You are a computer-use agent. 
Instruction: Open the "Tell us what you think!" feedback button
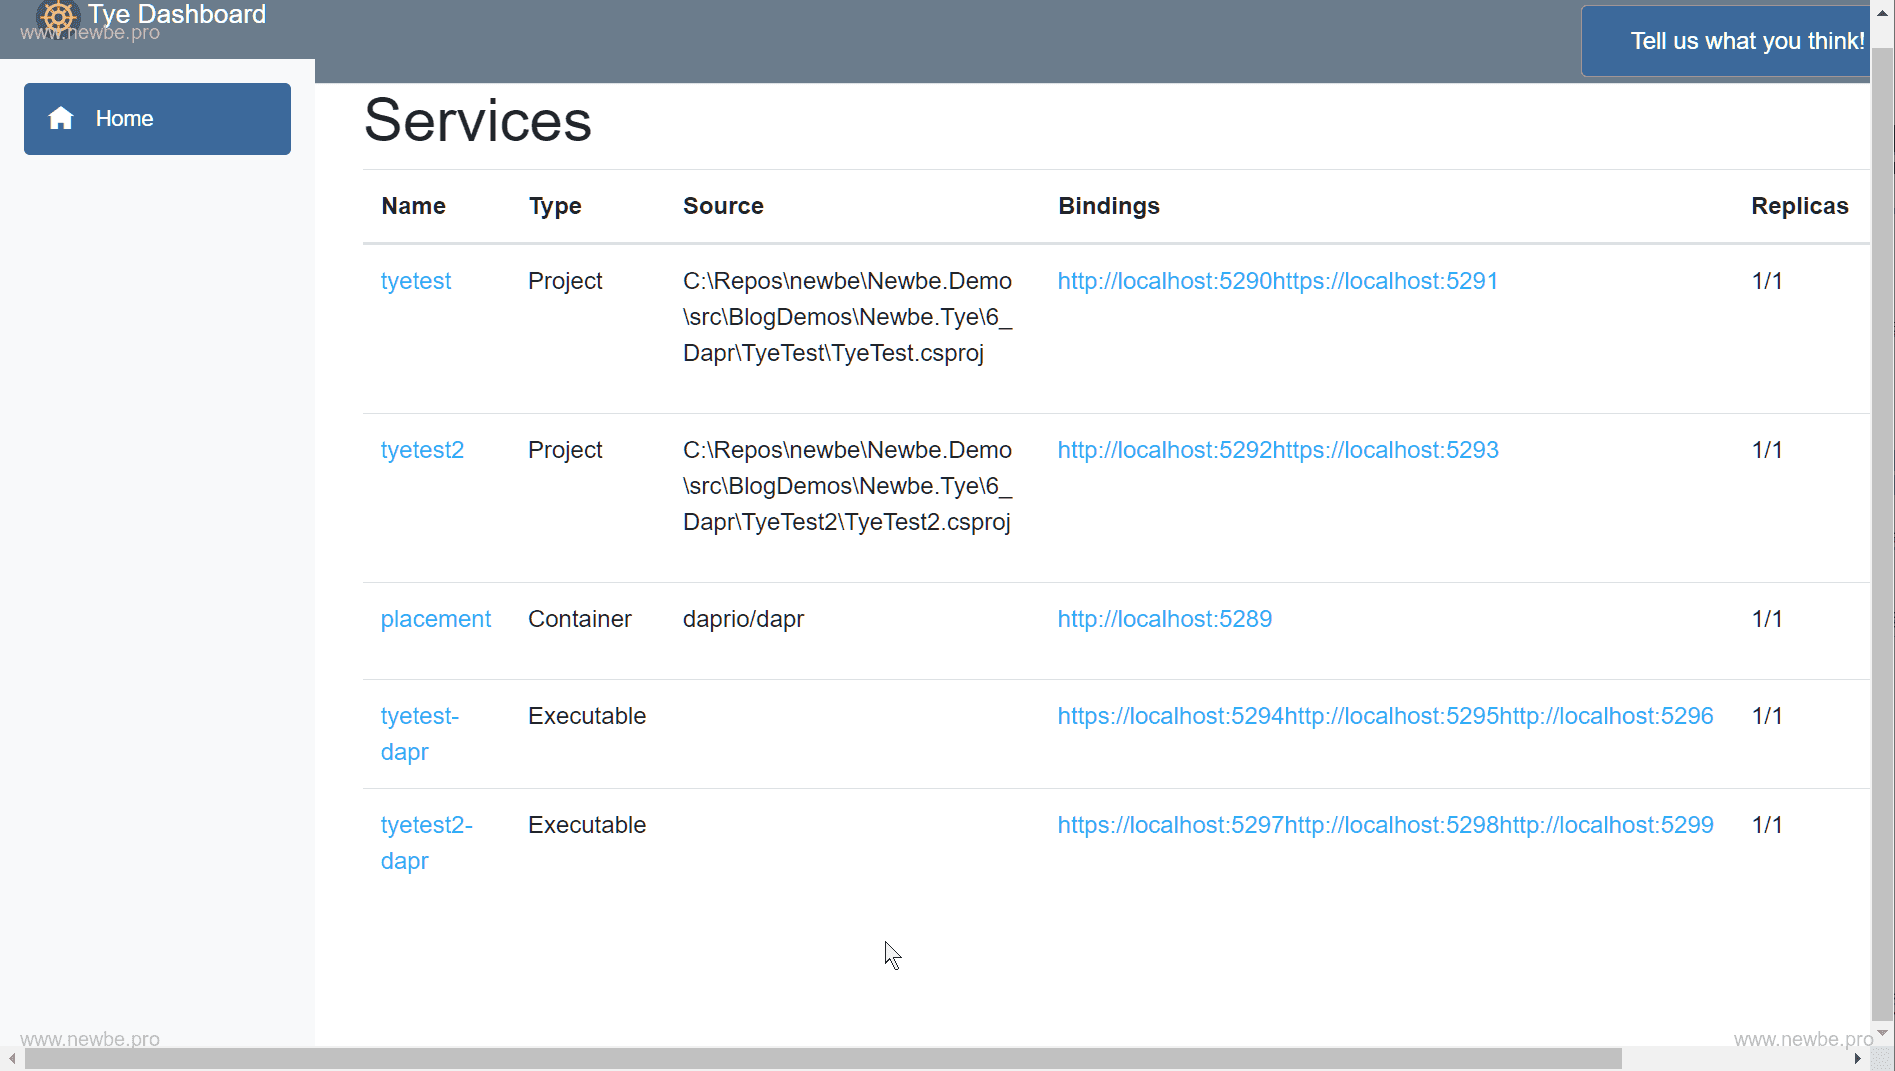click(x=1746, y=41)
